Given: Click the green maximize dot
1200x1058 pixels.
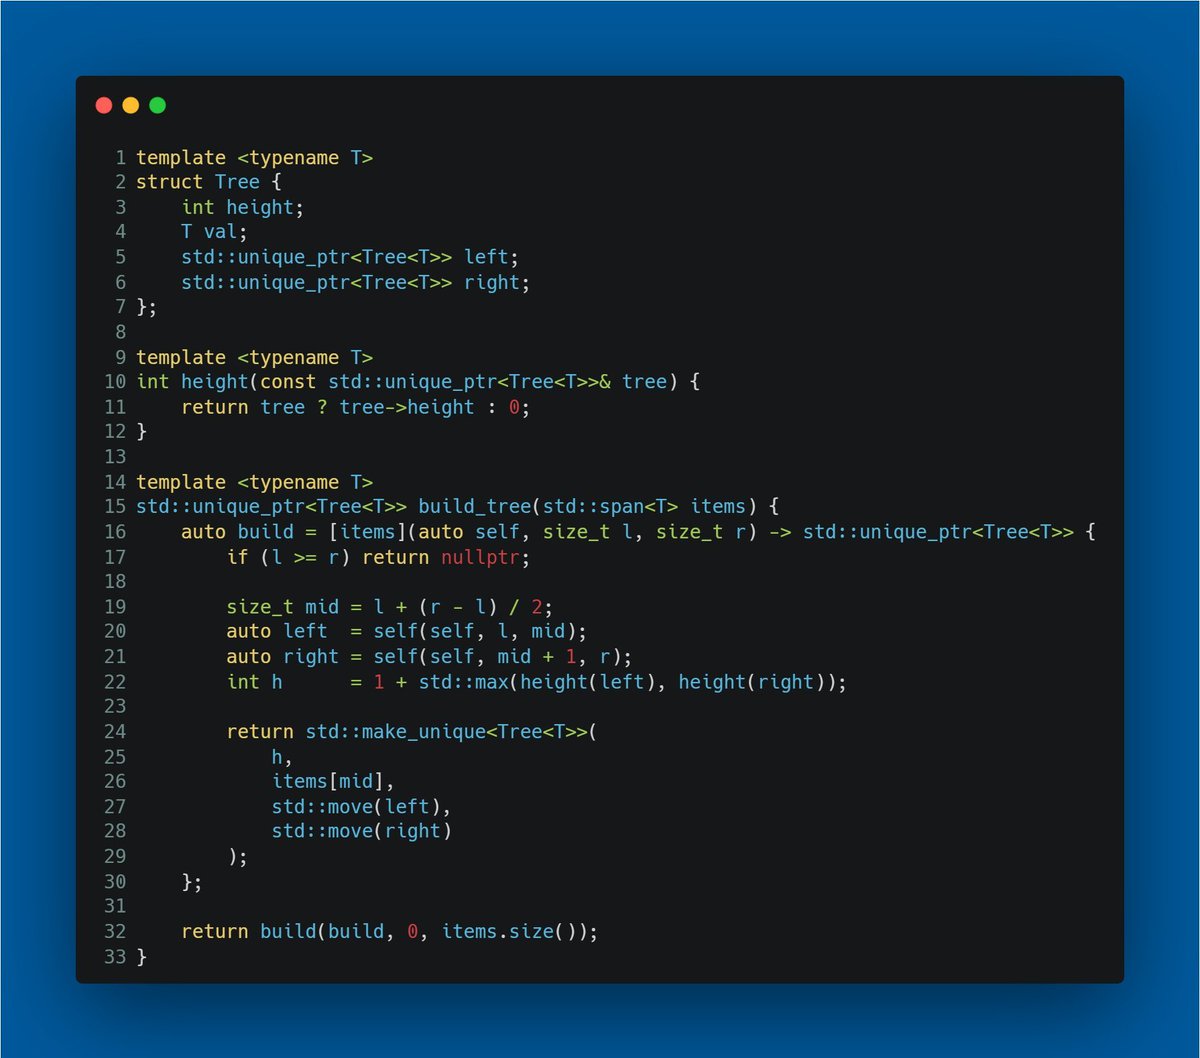Looking at the screenshot, I should pyautogui.click(x=158, y=105).
